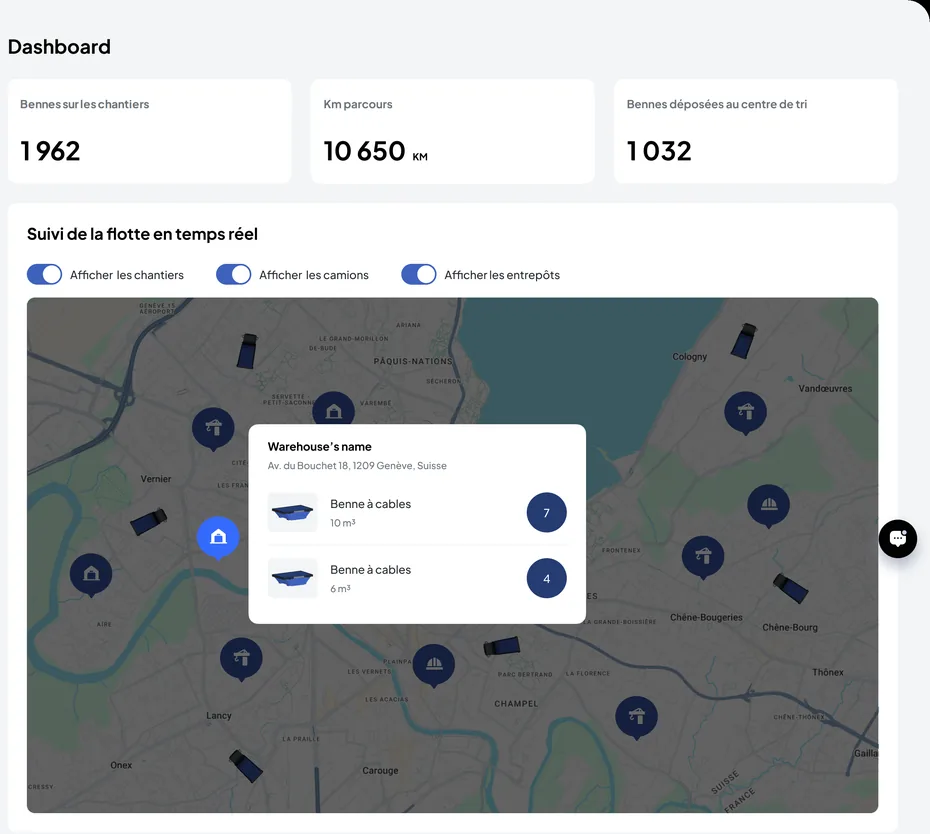
Task: Select the truck near Le Grand-Morillon
Action: pos(247,351)
